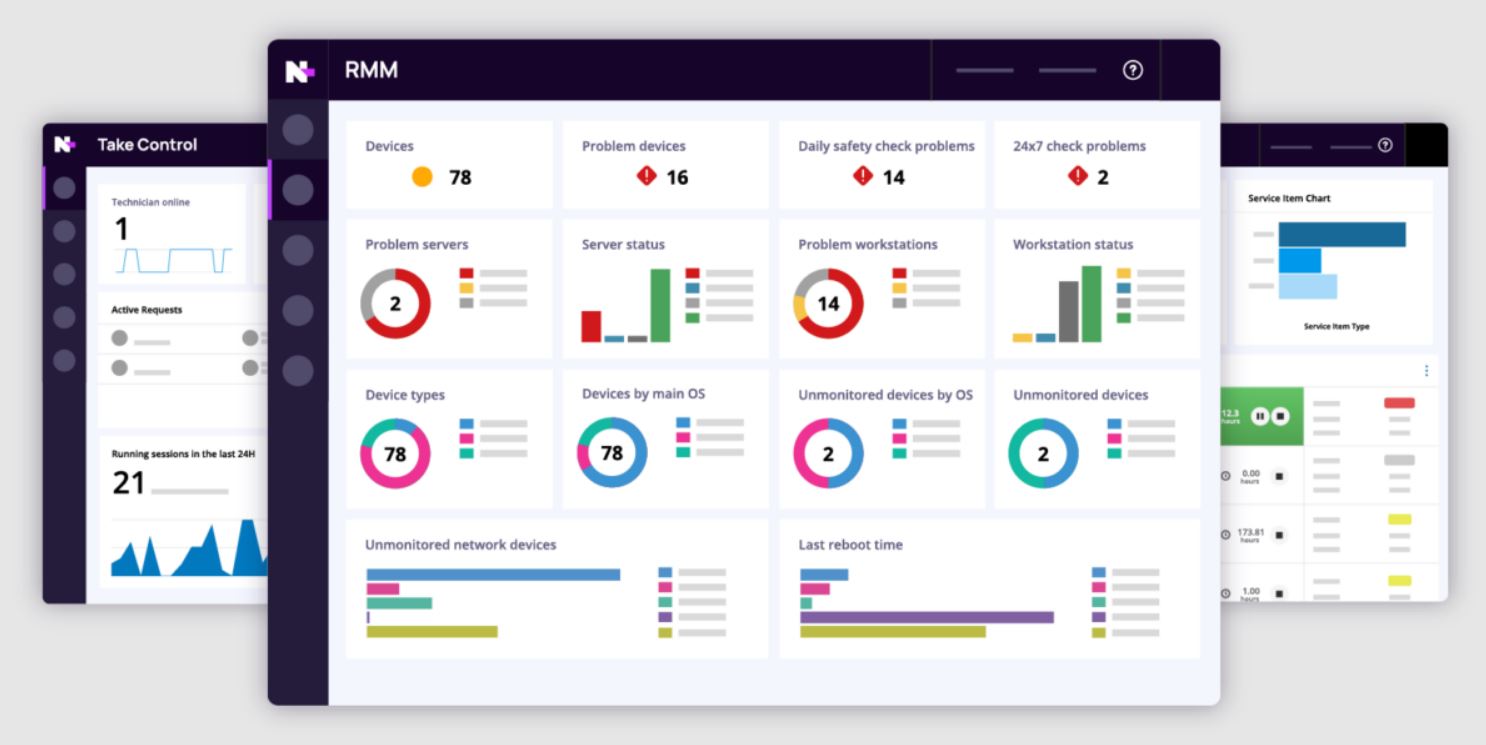Click the red status tag in the 12.3 hours row
The height and width of the screenshot is (745, 1486).
(x=1399, y=403)
